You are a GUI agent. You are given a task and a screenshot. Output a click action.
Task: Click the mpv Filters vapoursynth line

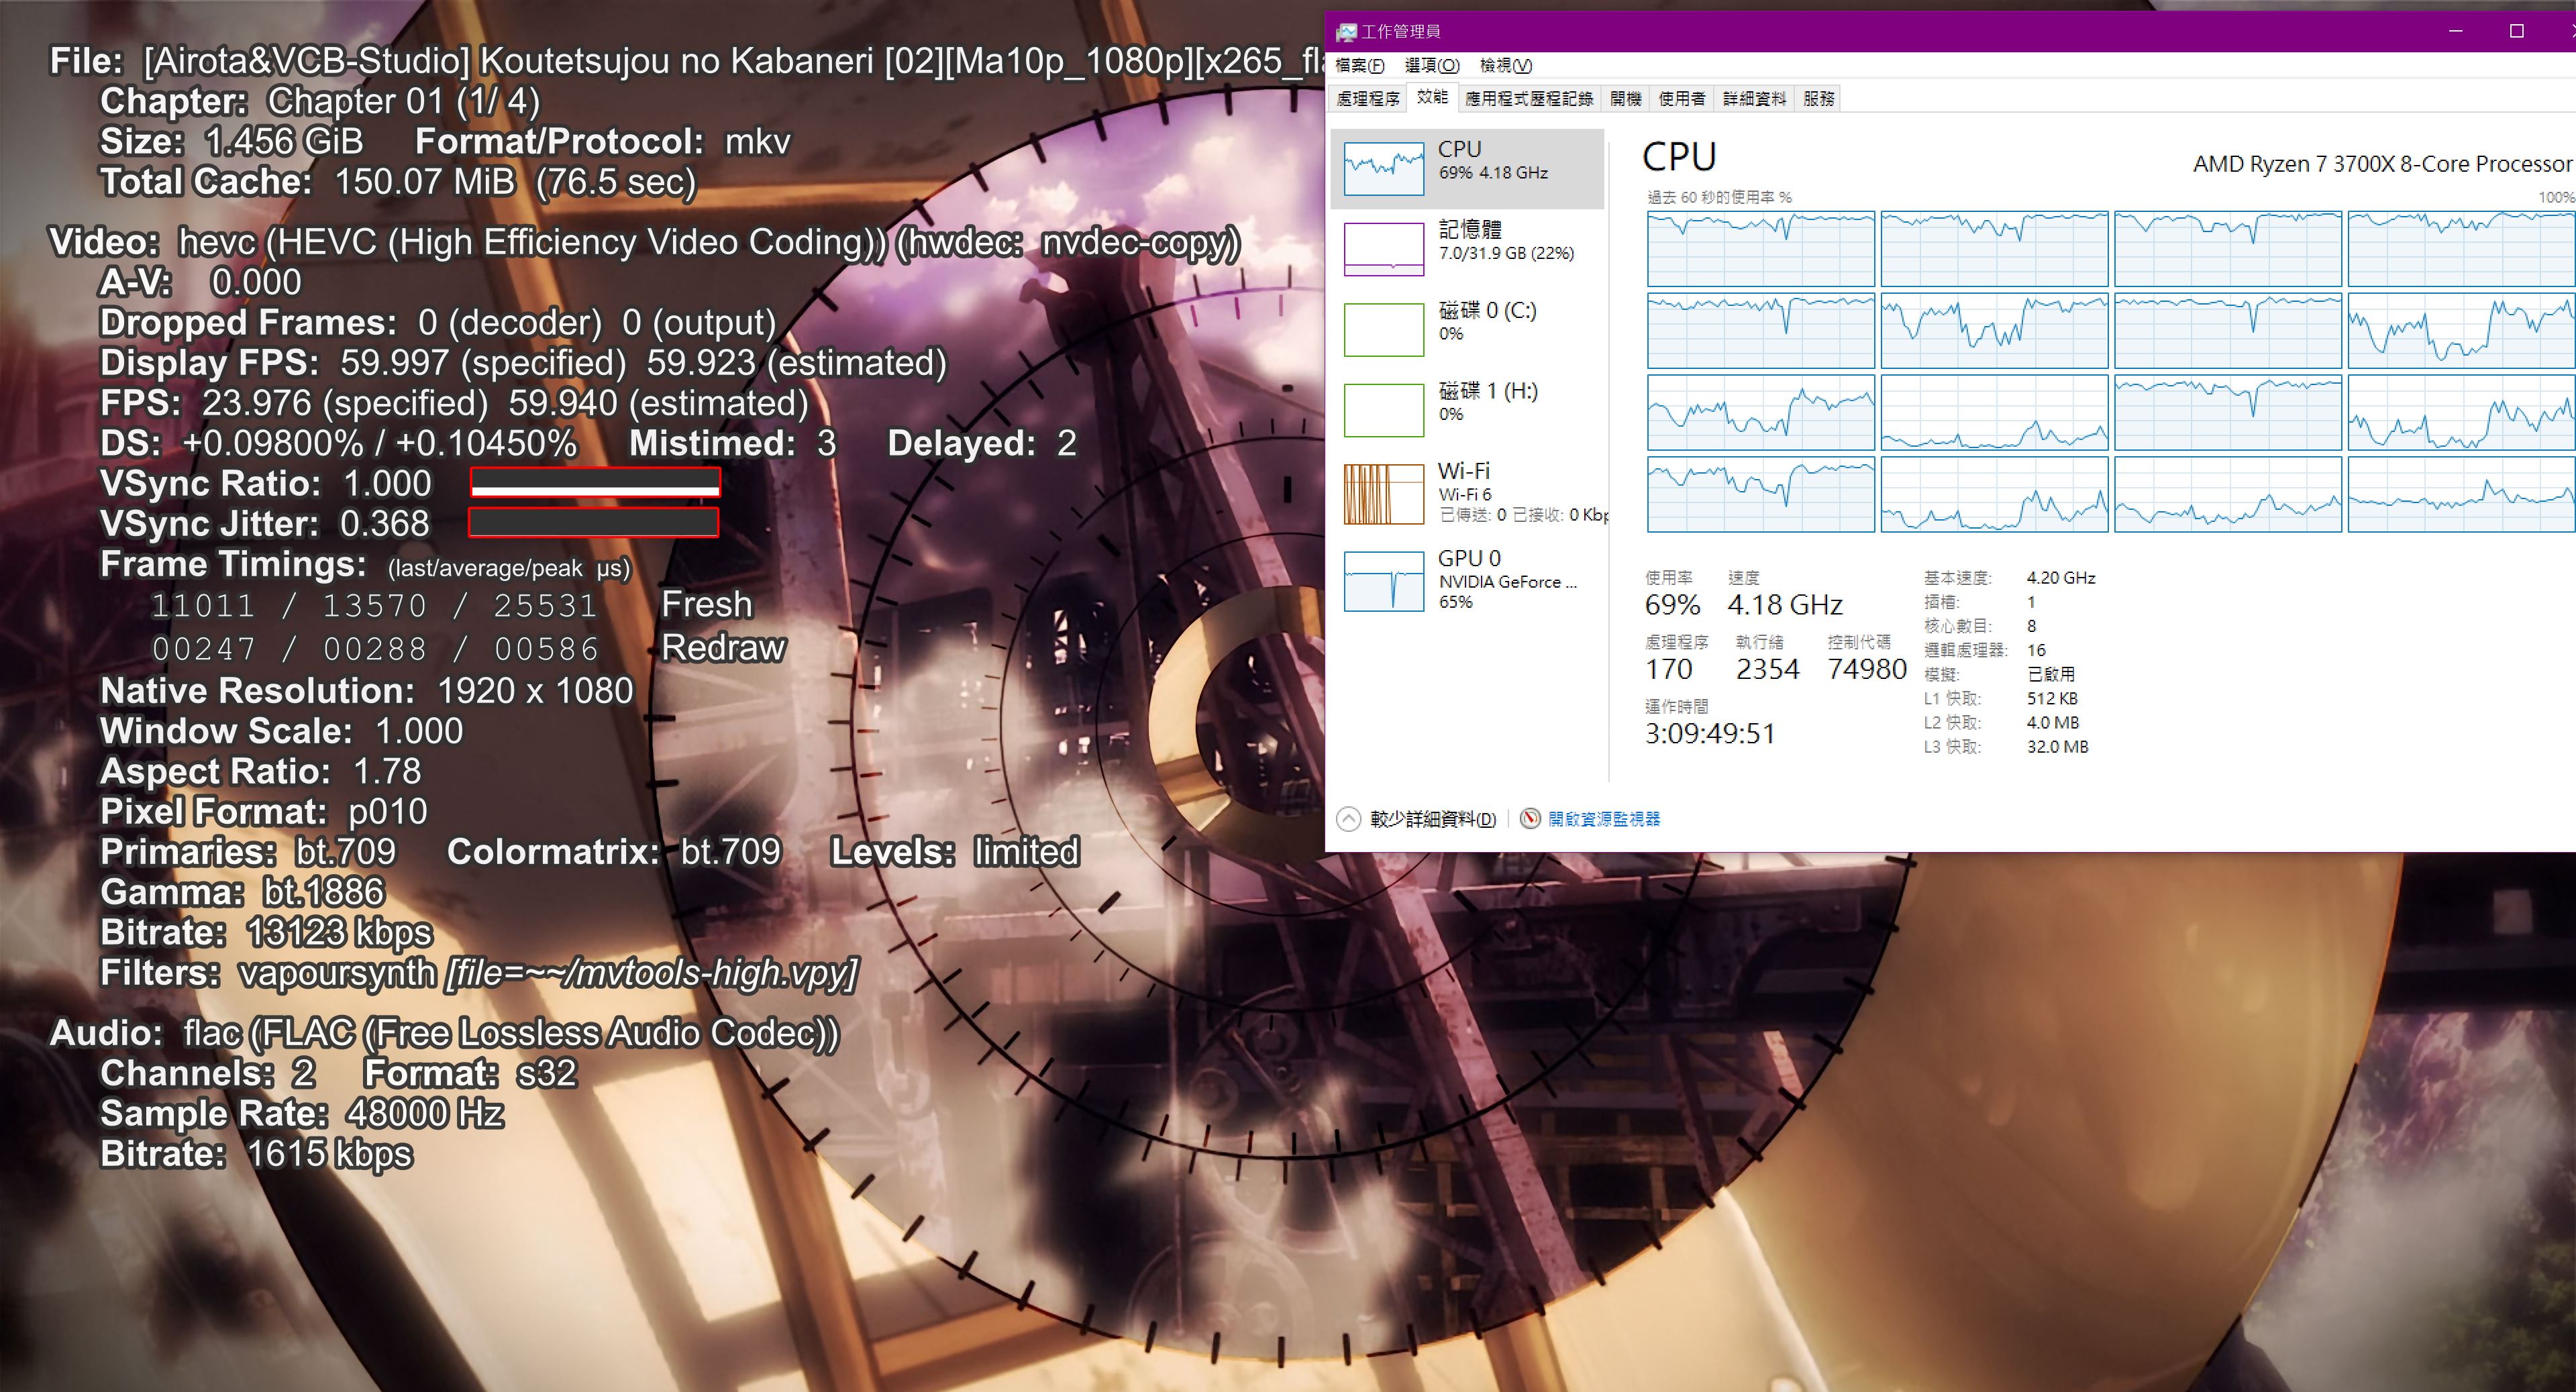pos(479,973)
